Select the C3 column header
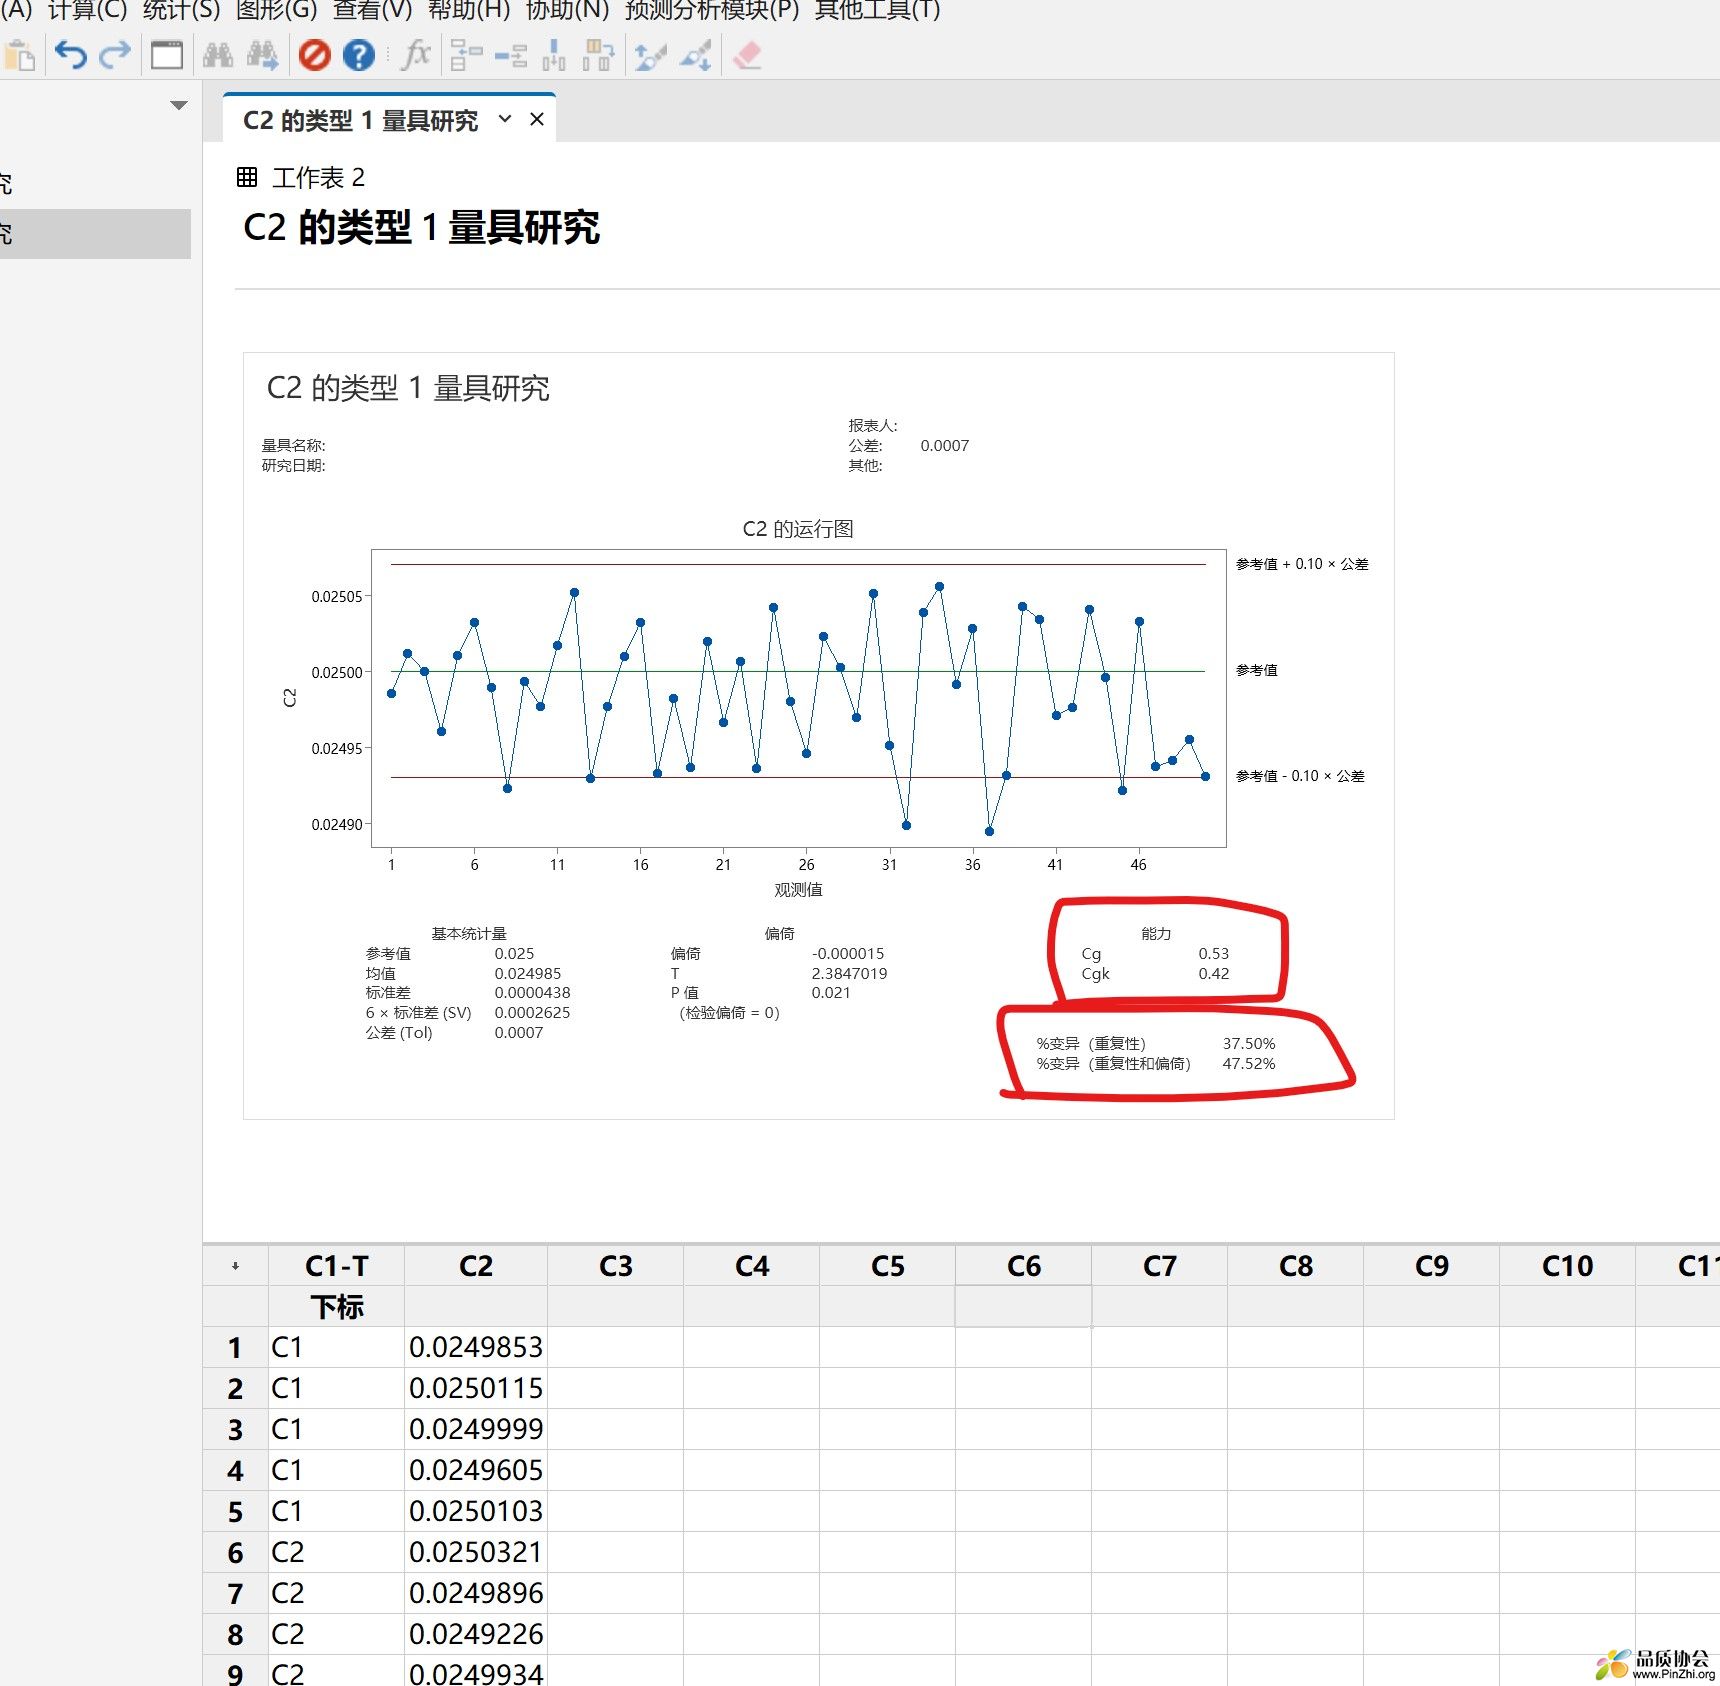Image resolution: width=1720 pixels, height=1686 pixels. click(616, 1266)
